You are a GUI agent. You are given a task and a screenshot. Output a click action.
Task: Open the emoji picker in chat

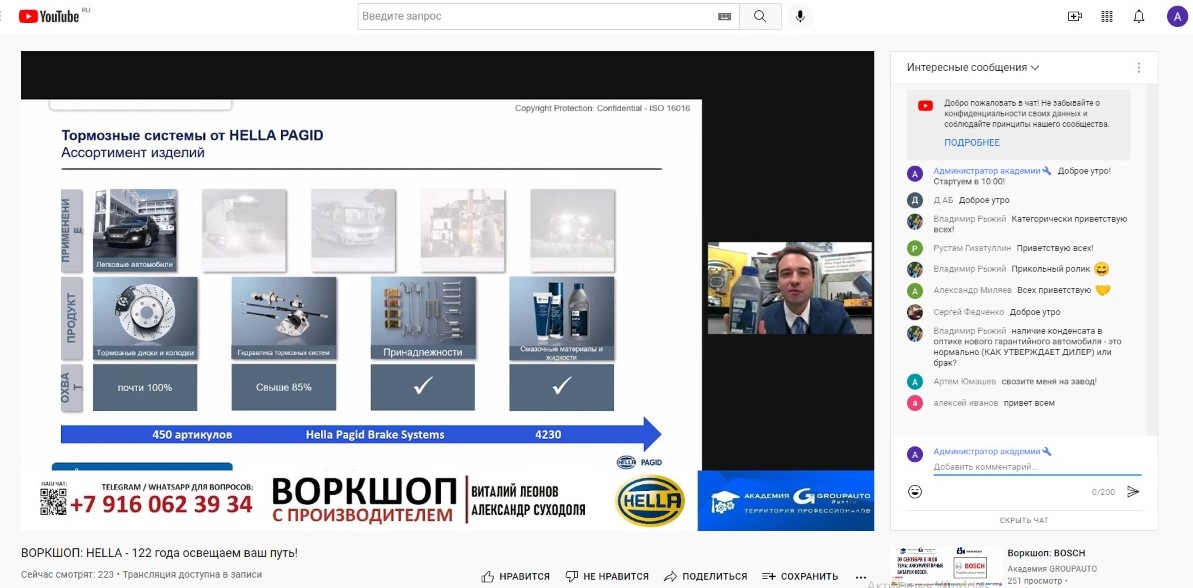(x=914, y=491)
